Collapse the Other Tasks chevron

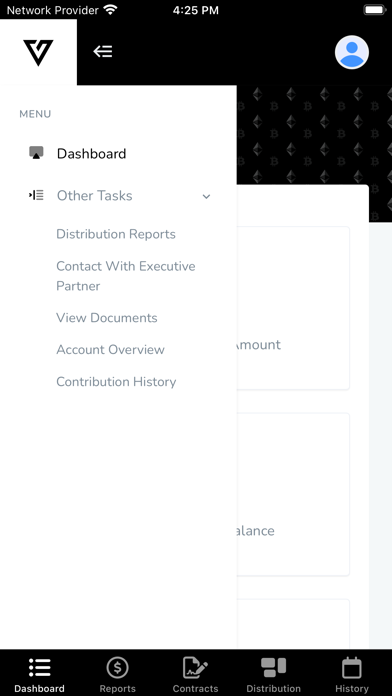click(206, 196)
